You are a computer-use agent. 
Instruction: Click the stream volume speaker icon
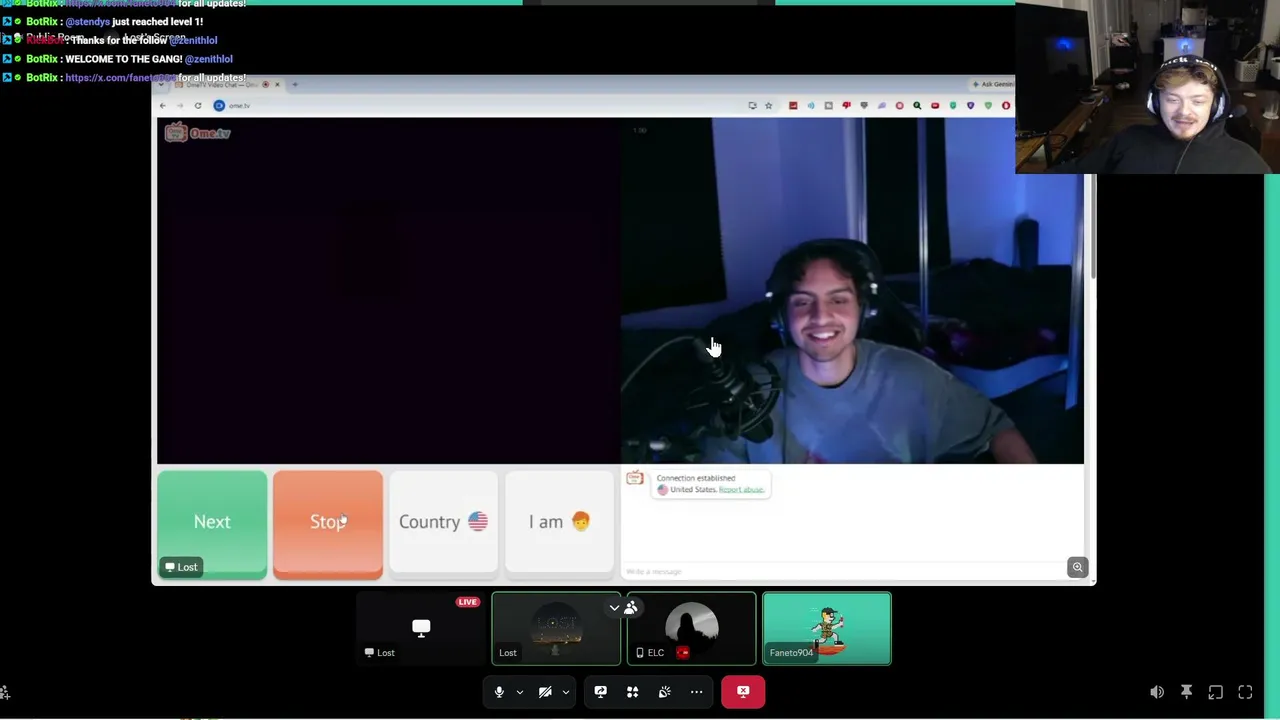point(1157,692)
